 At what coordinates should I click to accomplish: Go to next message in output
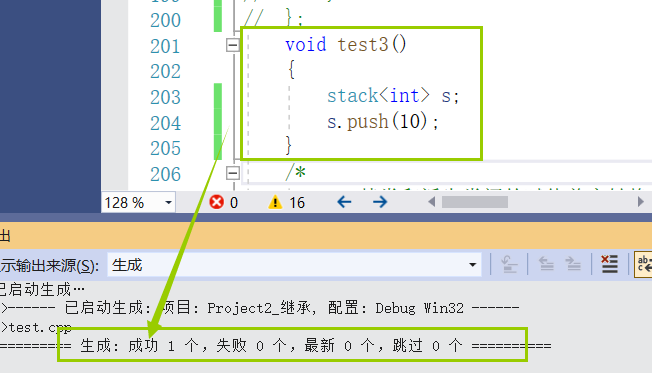click(573, 264)
